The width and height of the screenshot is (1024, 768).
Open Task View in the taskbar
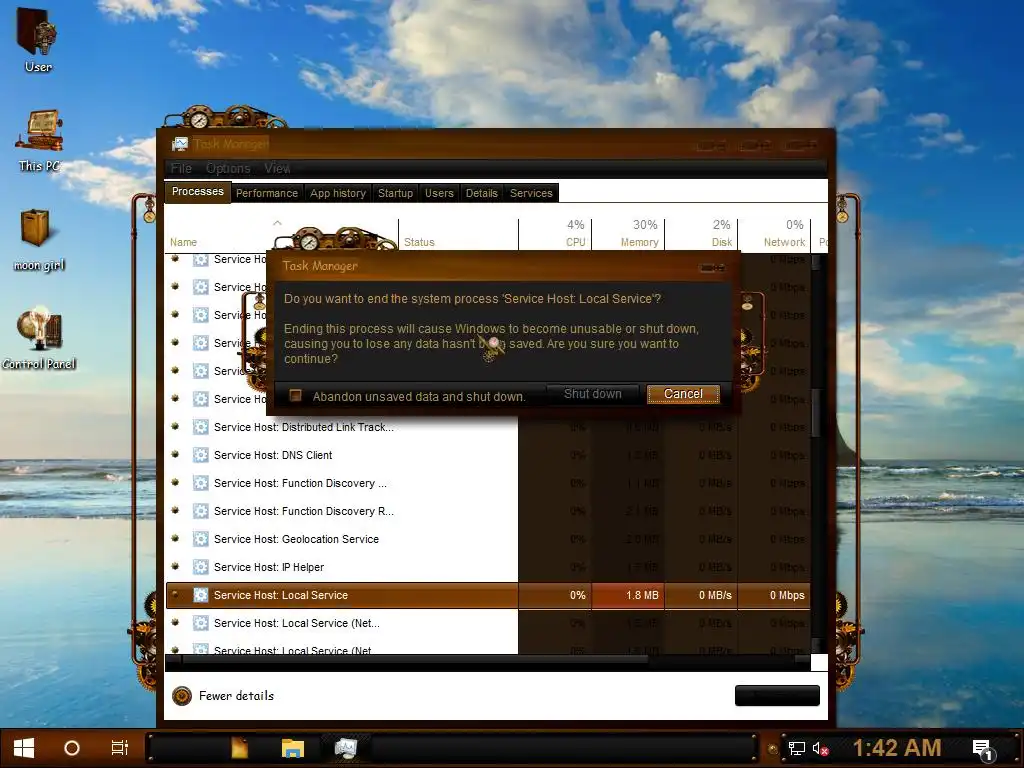tap(120, 748)
